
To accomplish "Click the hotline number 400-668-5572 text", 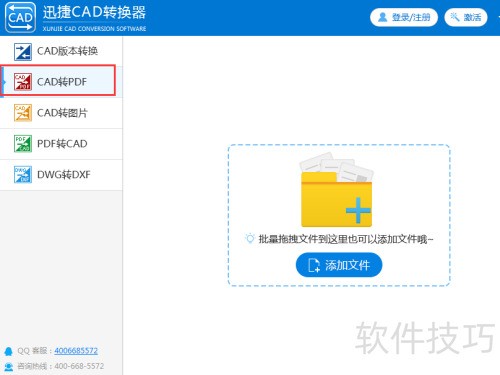I will 79,366.
